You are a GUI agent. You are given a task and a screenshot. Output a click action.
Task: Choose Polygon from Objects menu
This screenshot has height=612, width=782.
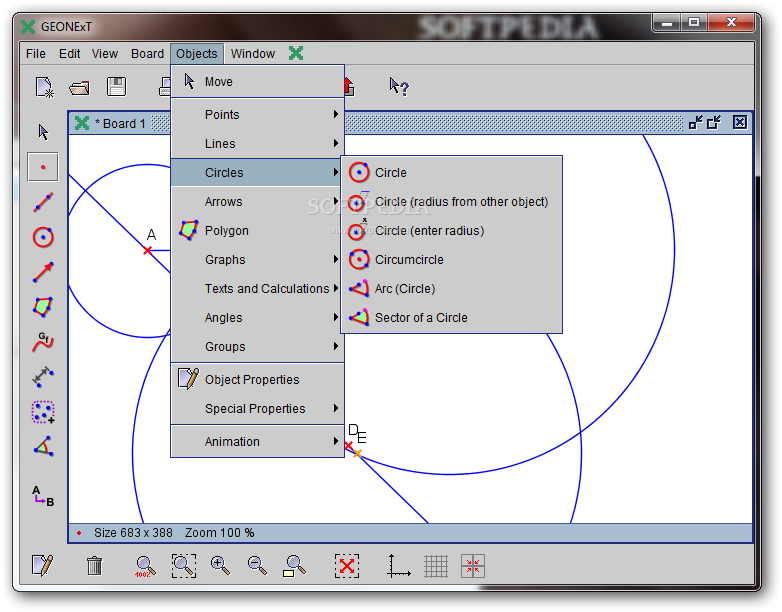click(x=257, y=230)
